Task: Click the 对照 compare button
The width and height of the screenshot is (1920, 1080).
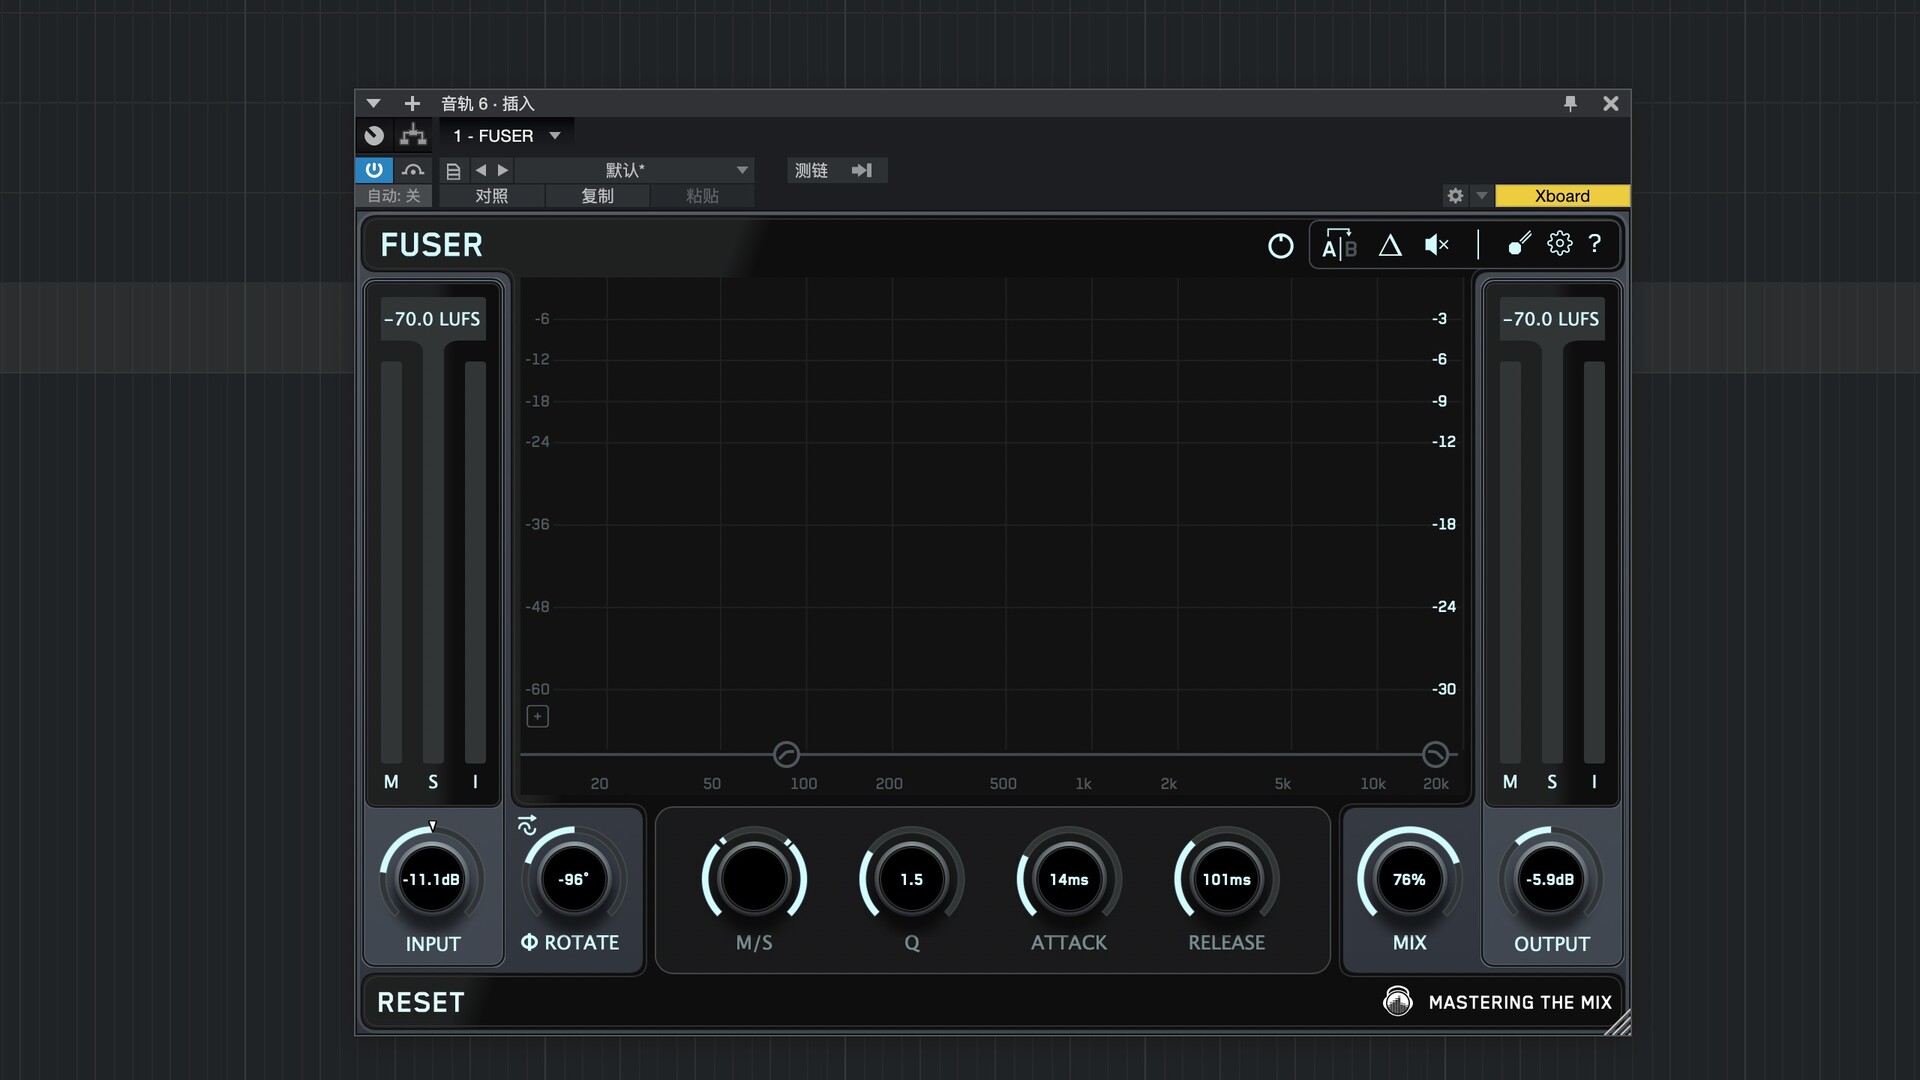Action: pos(492,196)
